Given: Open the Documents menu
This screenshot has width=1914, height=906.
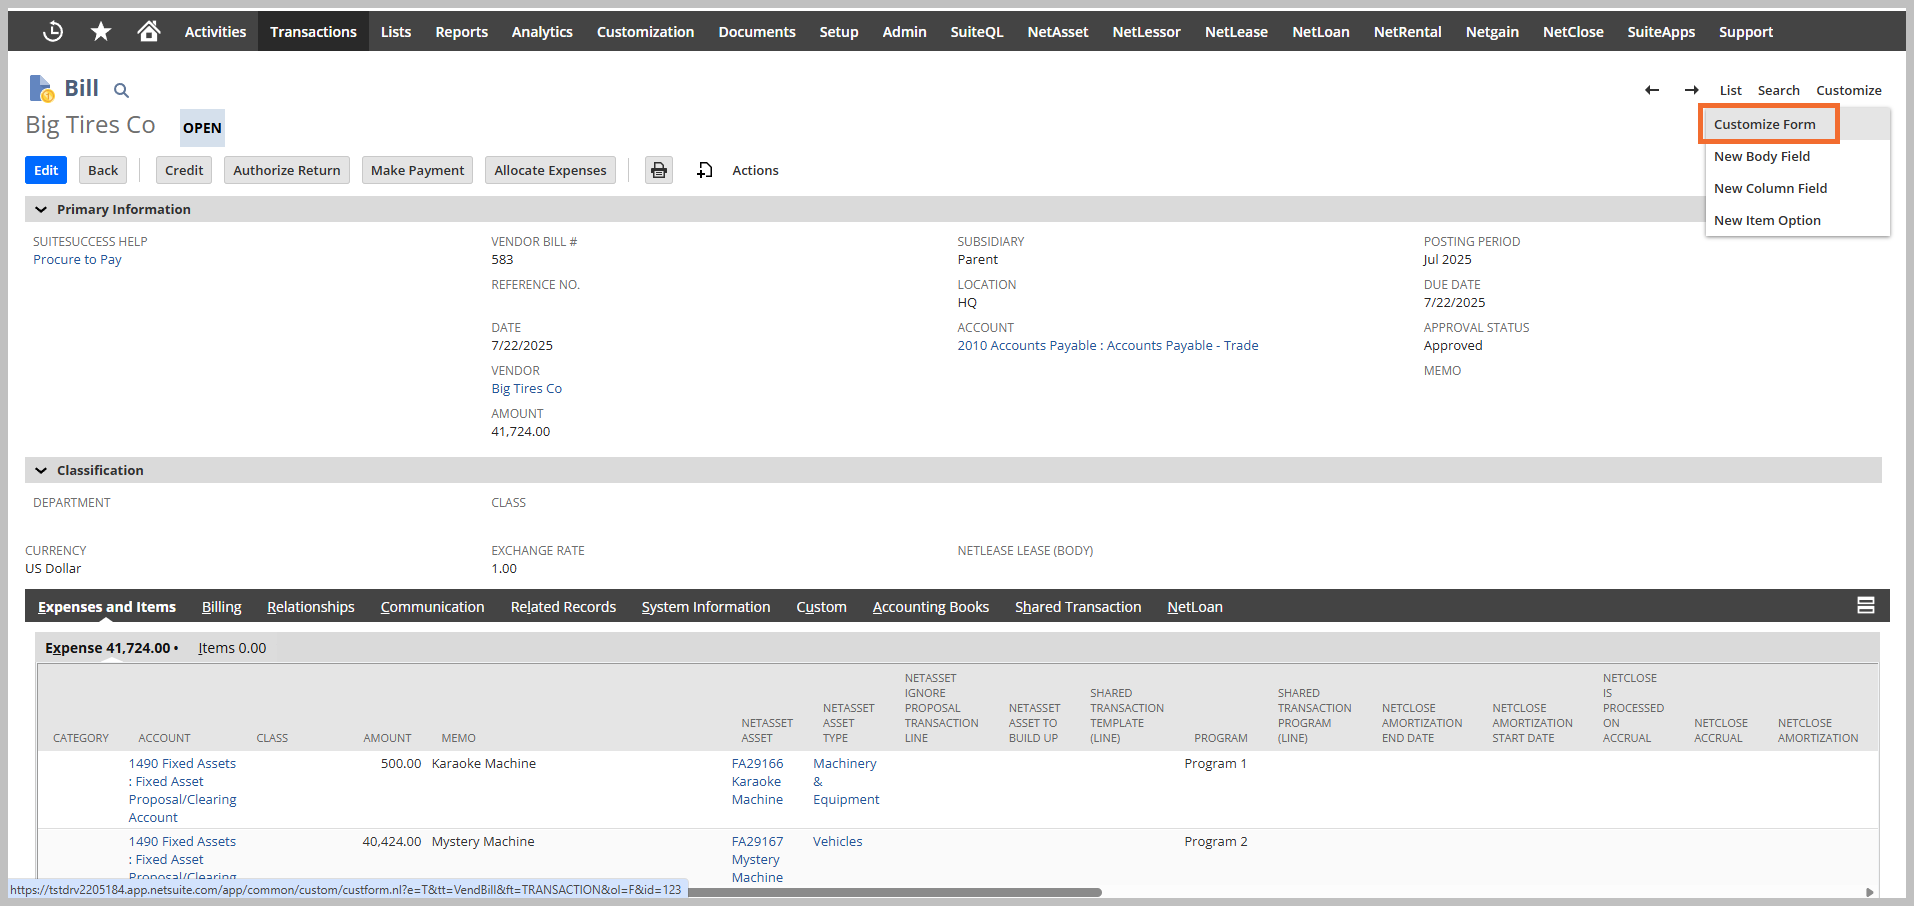Looking at the screenshot, I should tap(757, 32).
